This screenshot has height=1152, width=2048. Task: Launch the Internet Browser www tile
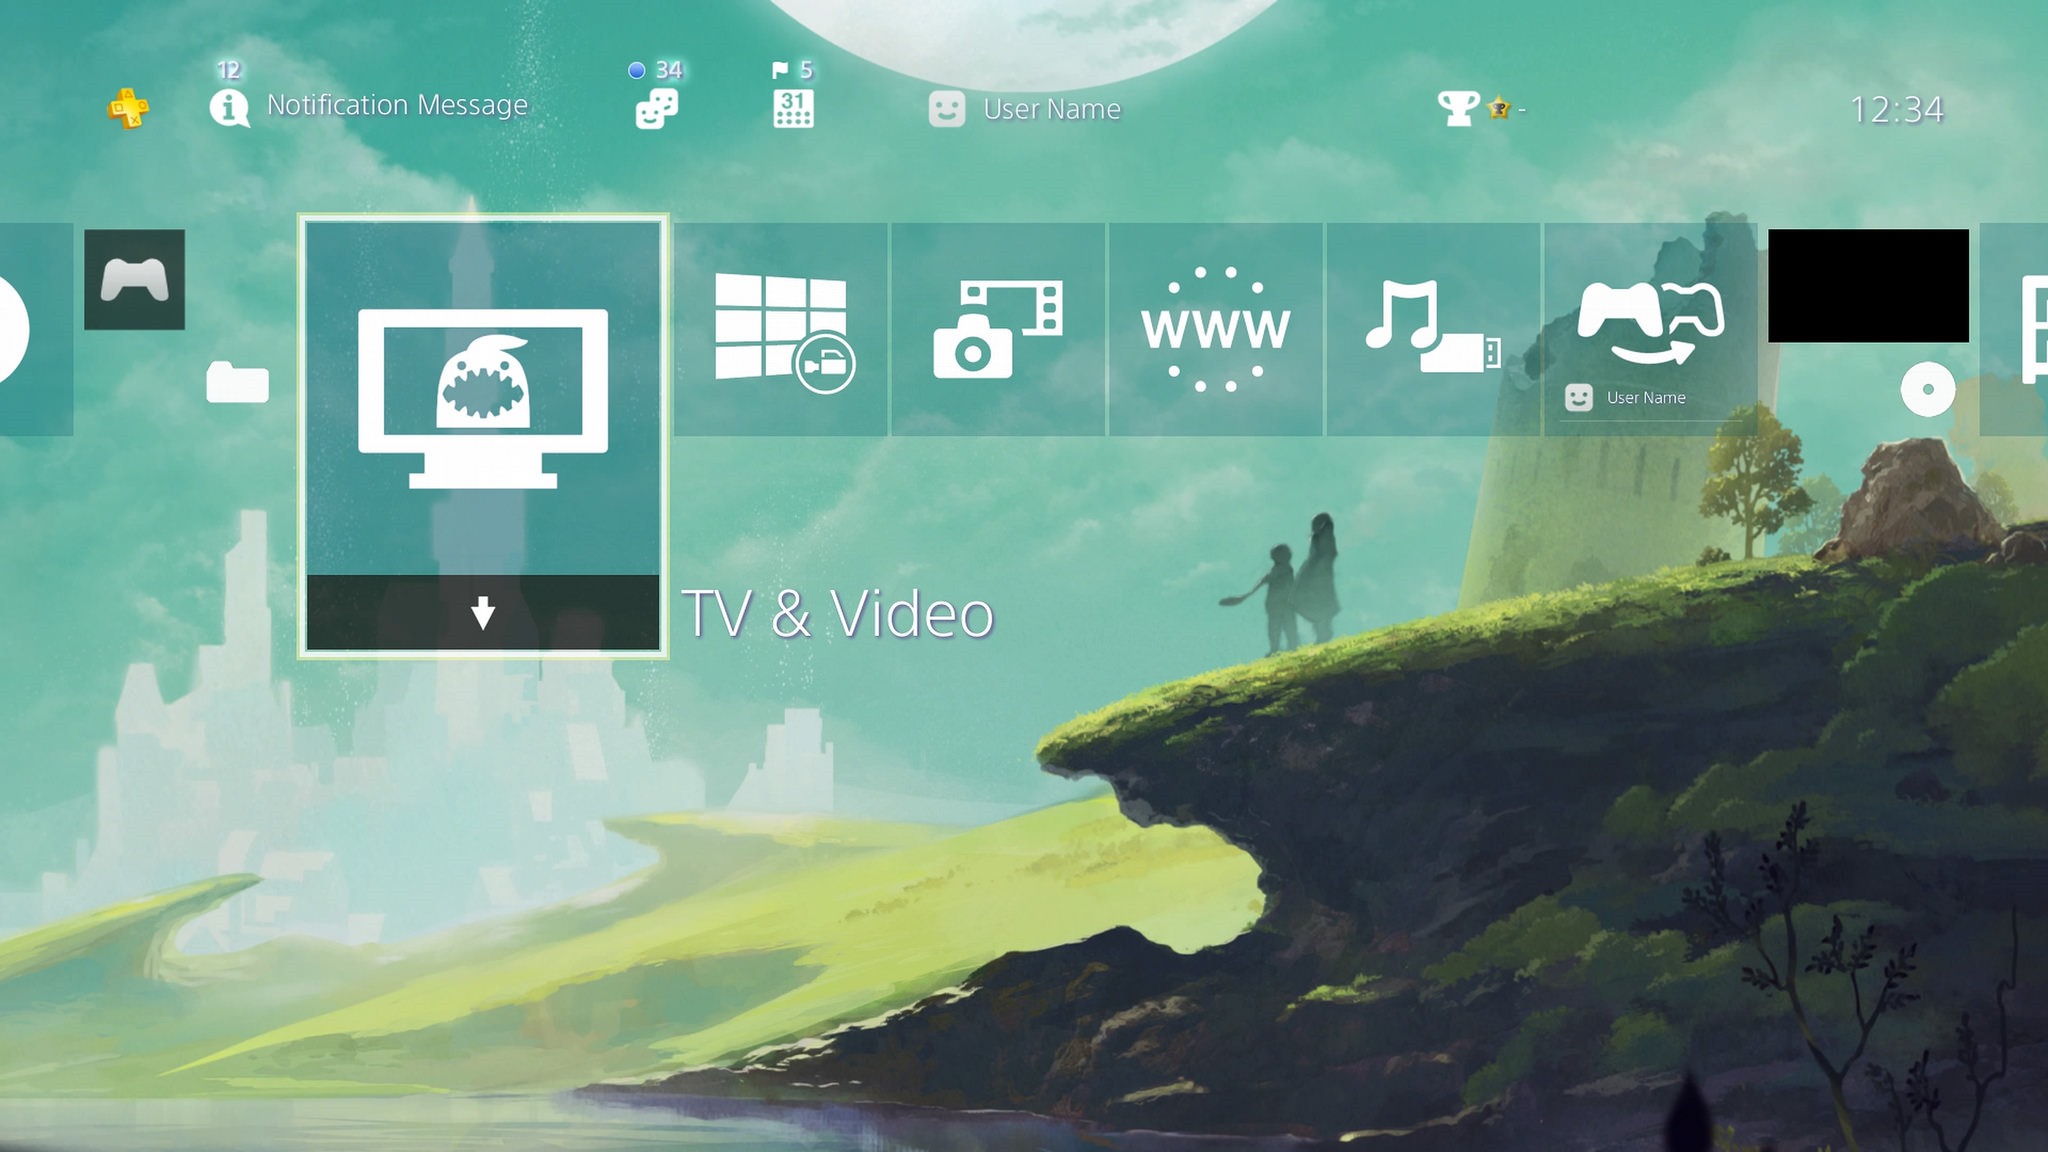1215,329
